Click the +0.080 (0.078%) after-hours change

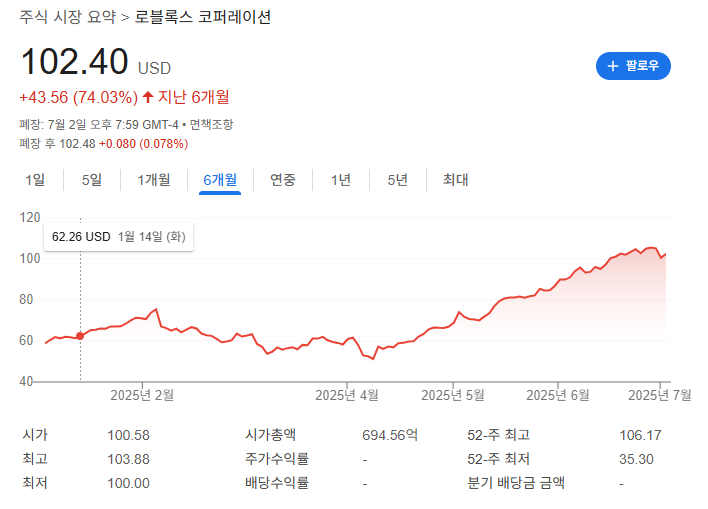pyautogui.click(x=144, y=144)
